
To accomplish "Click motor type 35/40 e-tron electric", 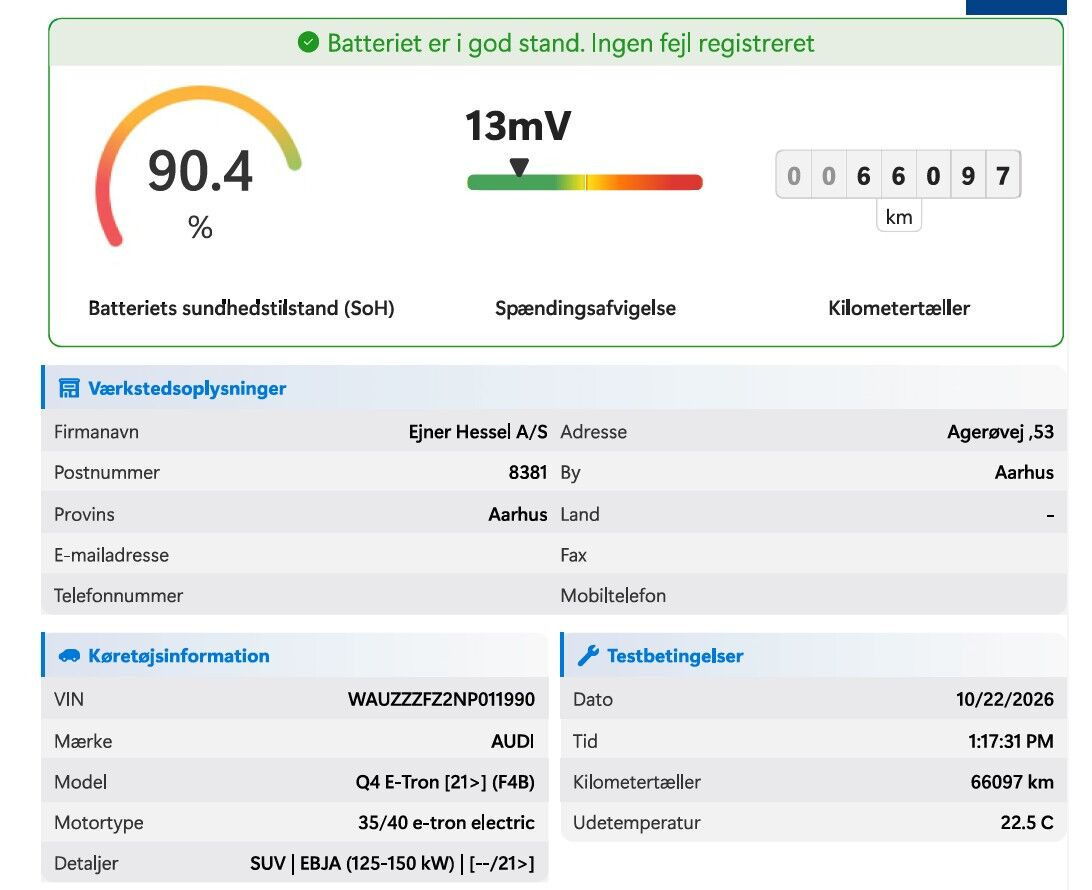I will point(446,822).
